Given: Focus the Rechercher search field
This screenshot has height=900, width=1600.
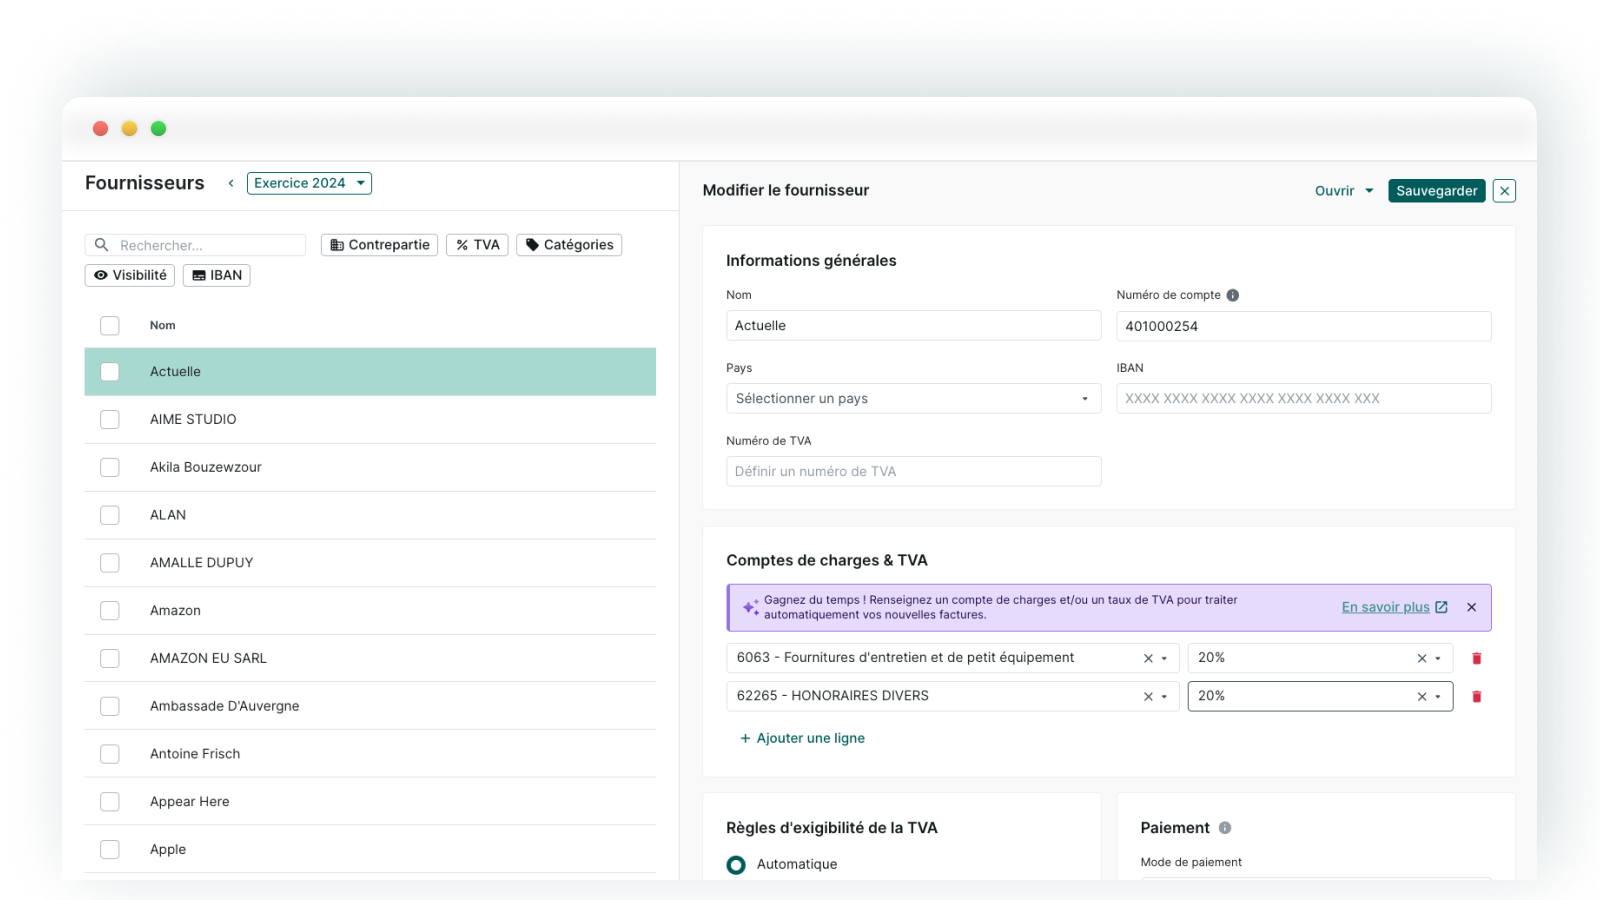Looking at the screenshot, I should click(x=196, y=245).
